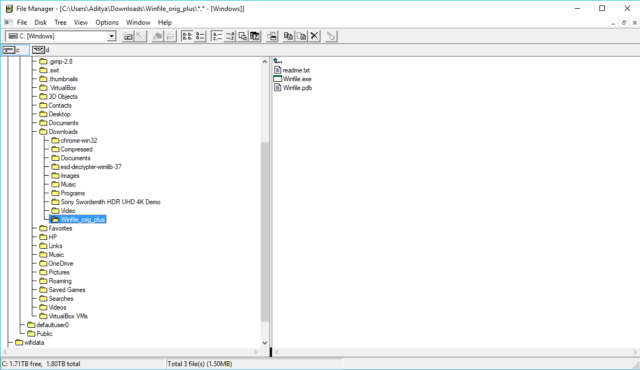Click the tree pane scroll-up arrow

click(264, 62)
